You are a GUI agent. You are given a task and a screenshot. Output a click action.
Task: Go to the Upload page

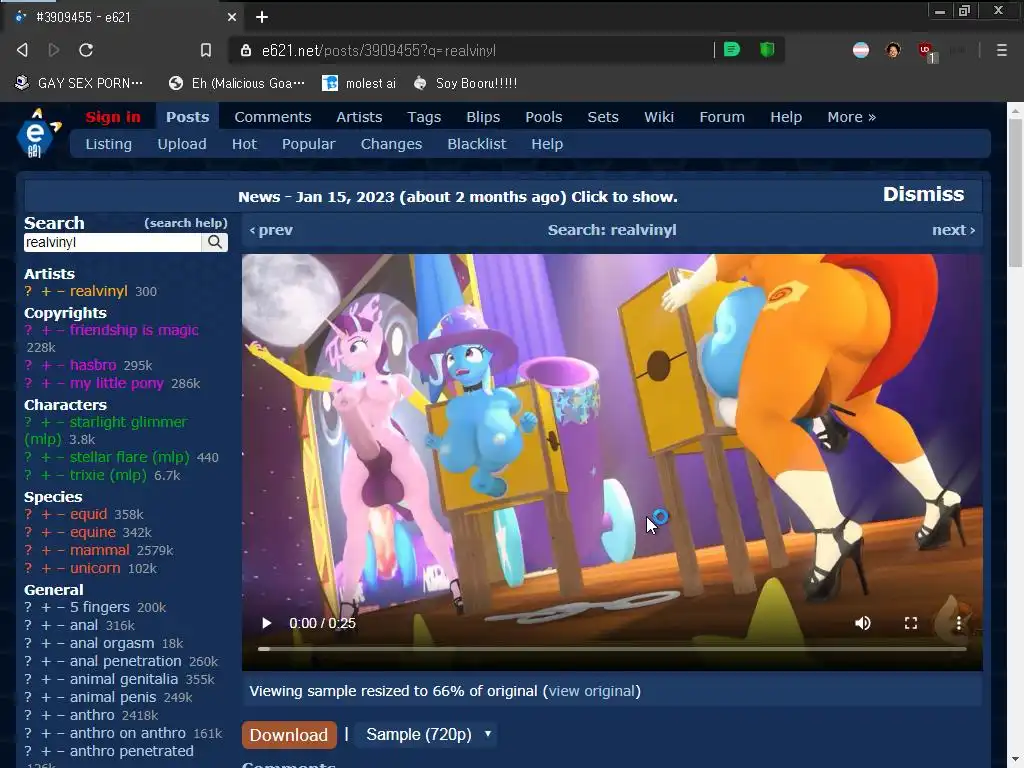[x=182, y=144]
